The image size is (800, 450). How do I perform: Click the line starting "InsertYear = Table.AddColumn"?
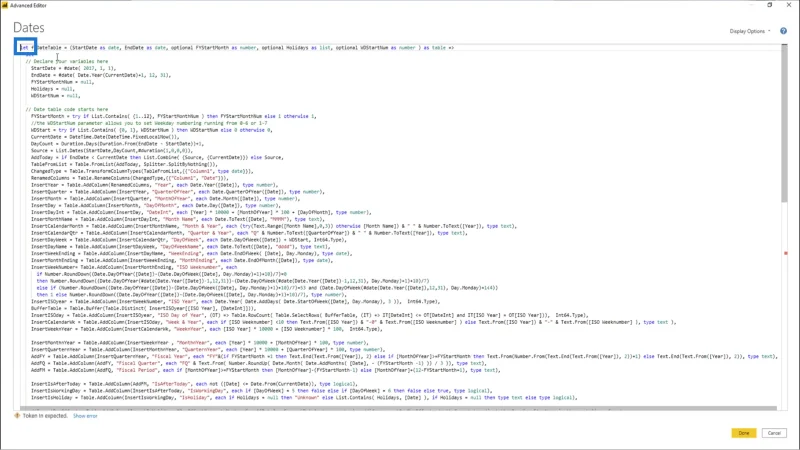(155, 185)
